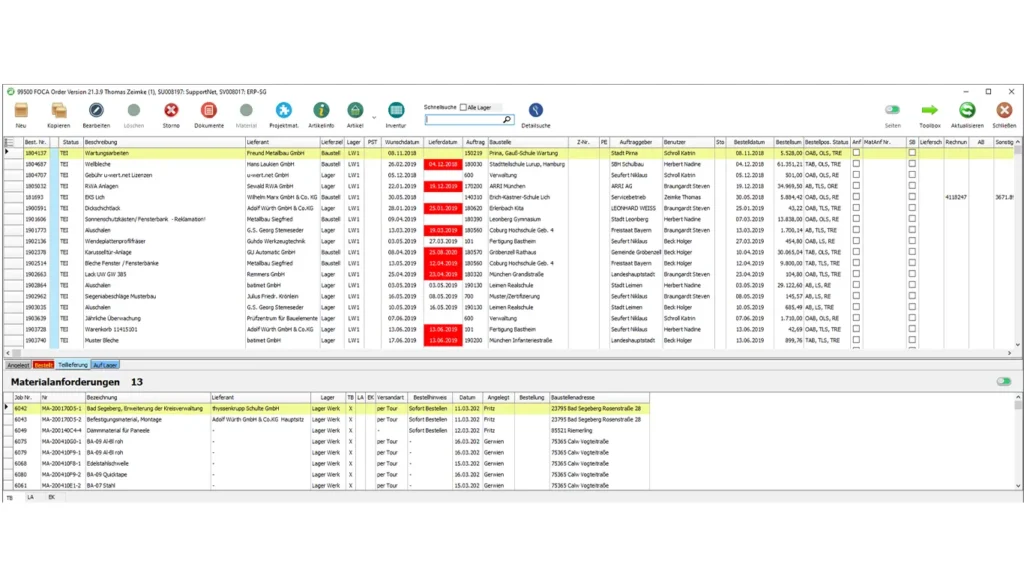Toggle the switch beside Materialanforderungen heading

[x=1003, y=381]
